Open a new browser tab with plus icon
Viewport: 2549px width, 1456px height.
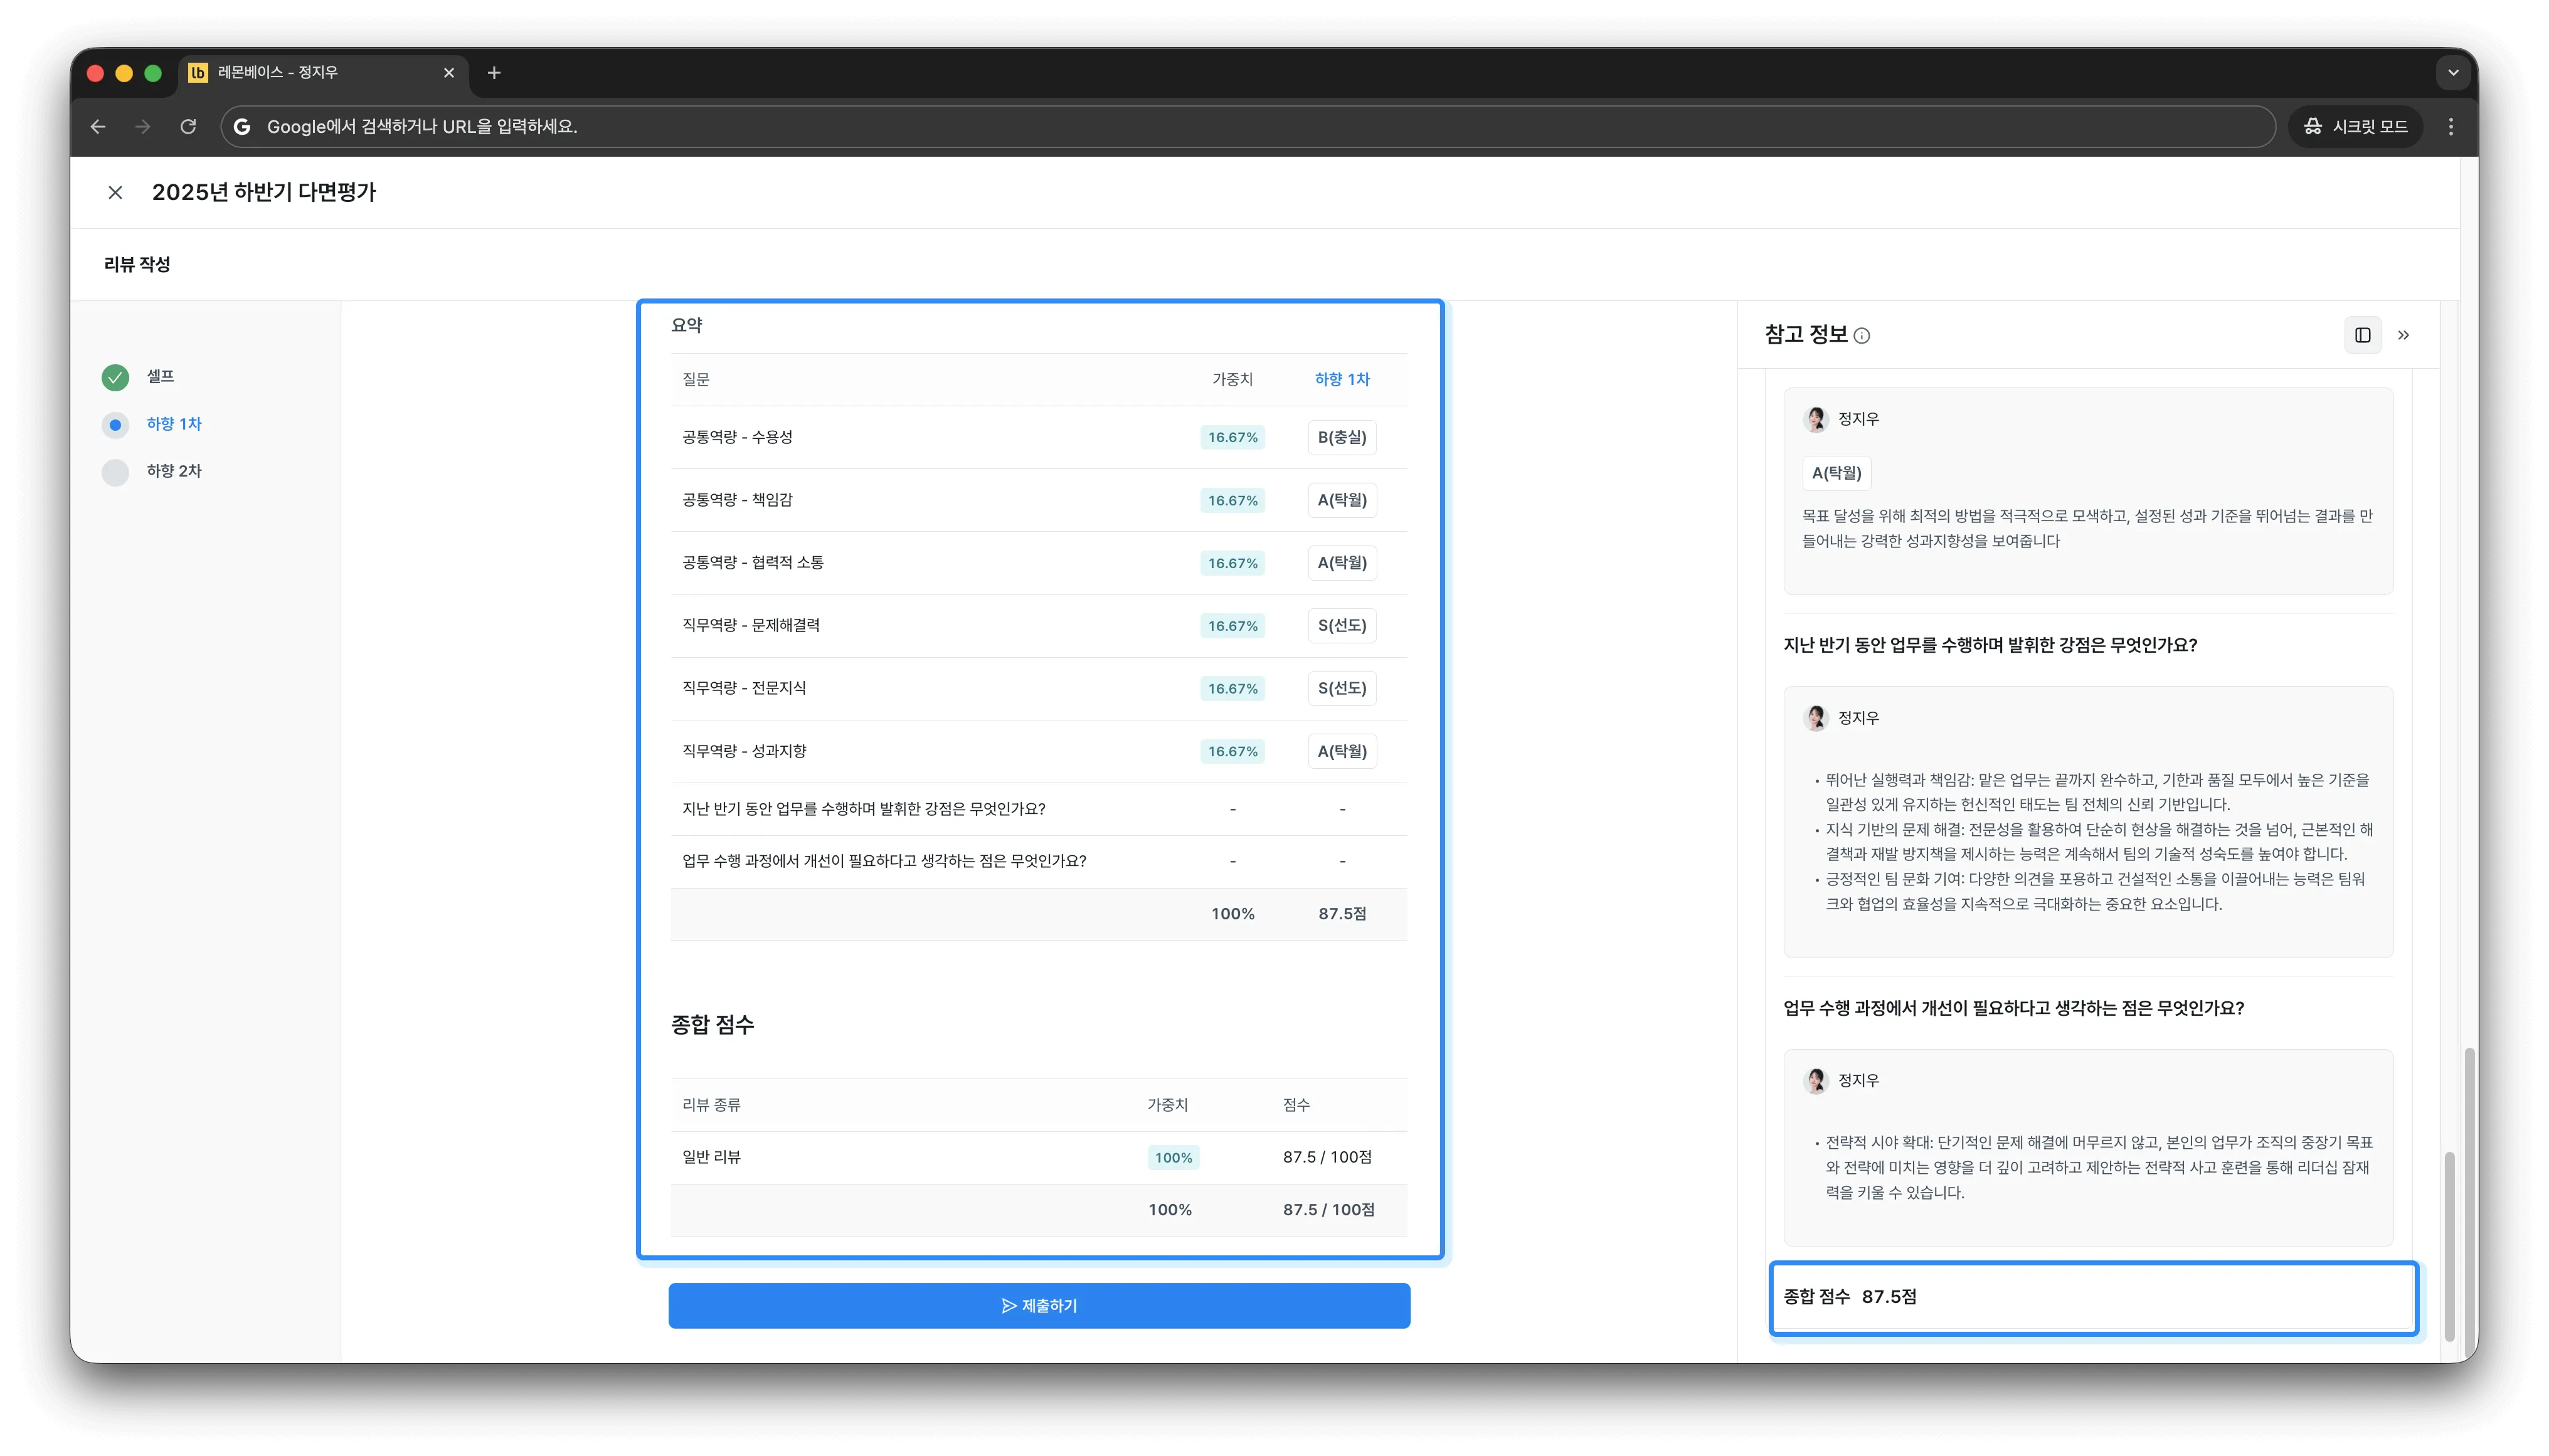[x=493, y=72]
